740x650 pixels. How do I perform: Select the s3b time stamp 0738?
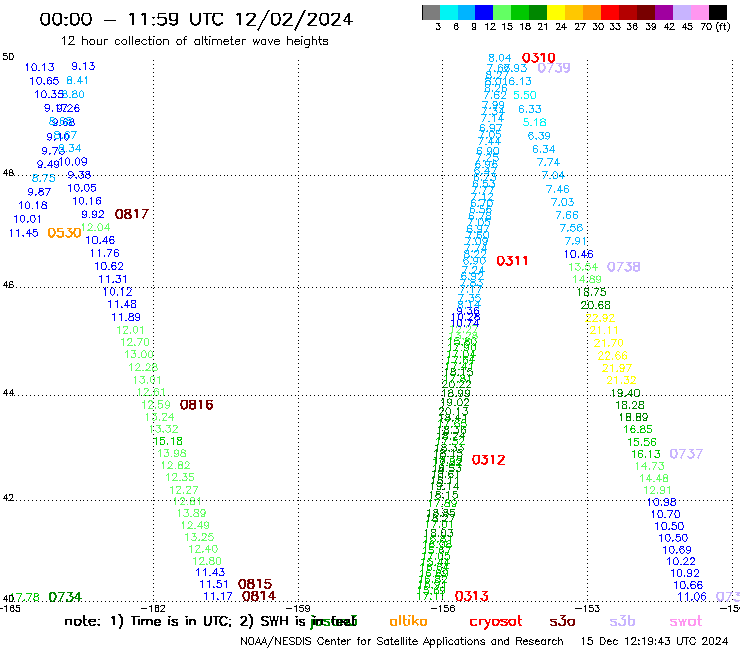coord(623,267)
